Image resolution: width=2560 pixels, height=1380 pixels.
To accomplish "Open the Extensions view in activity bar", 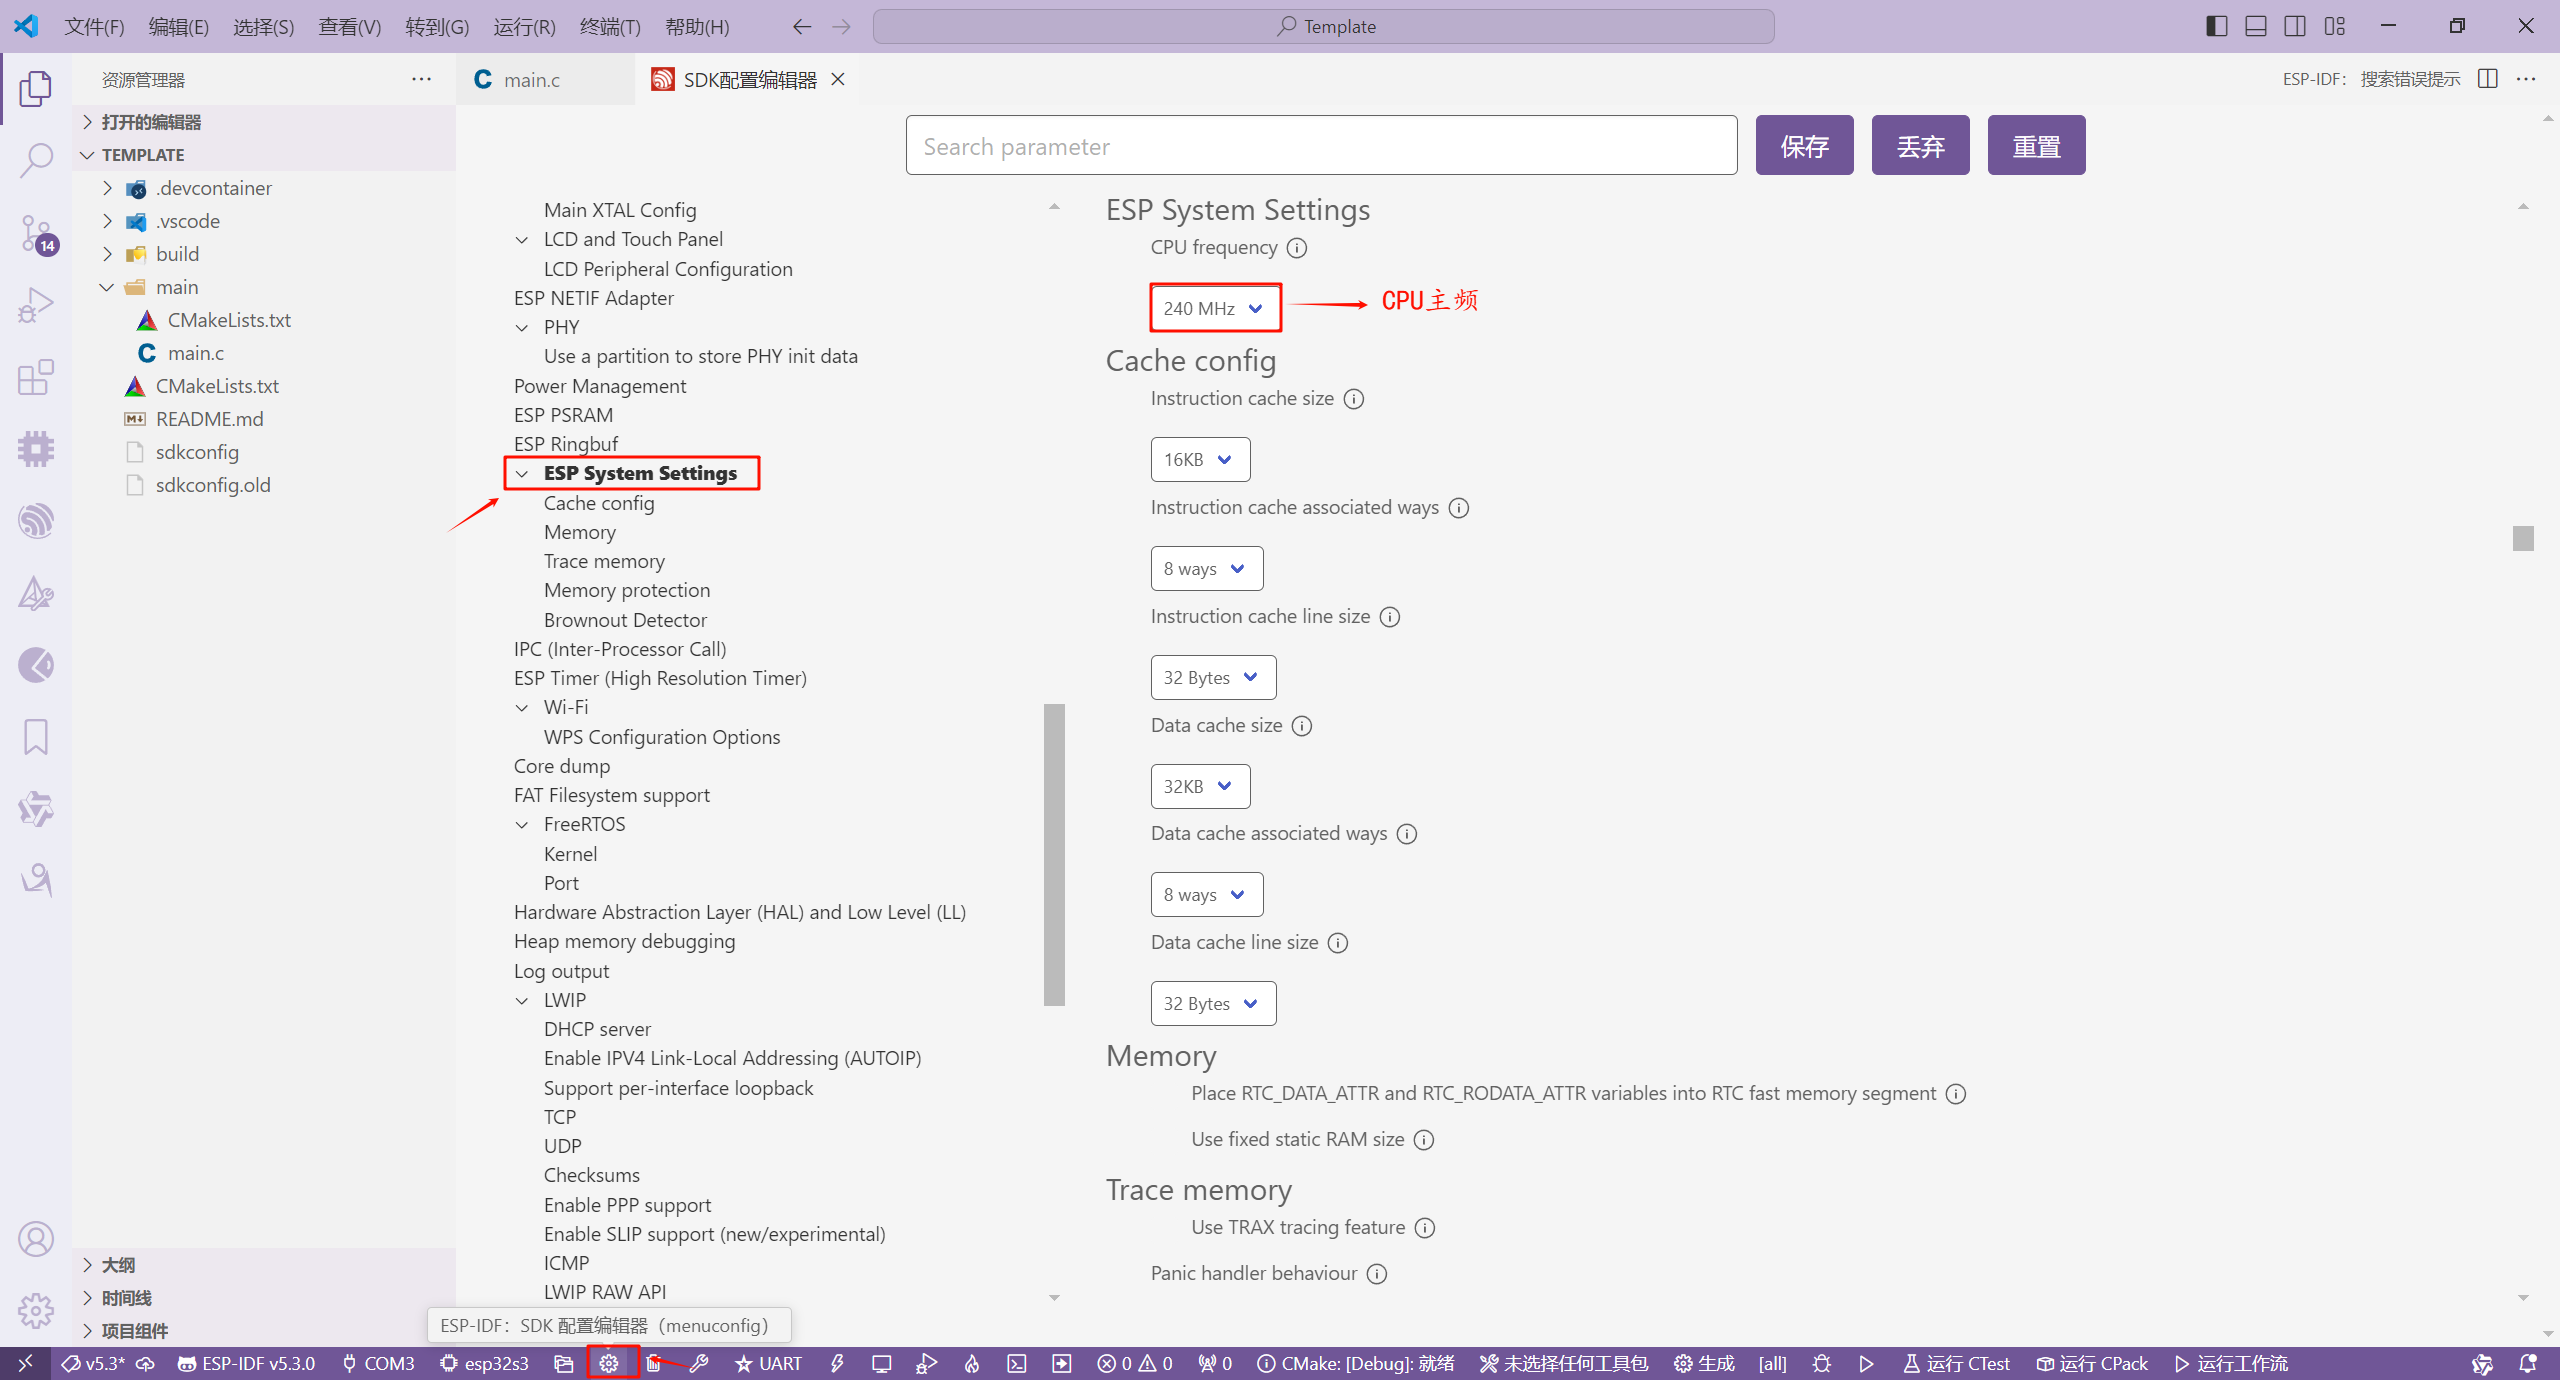I will 36,378.
